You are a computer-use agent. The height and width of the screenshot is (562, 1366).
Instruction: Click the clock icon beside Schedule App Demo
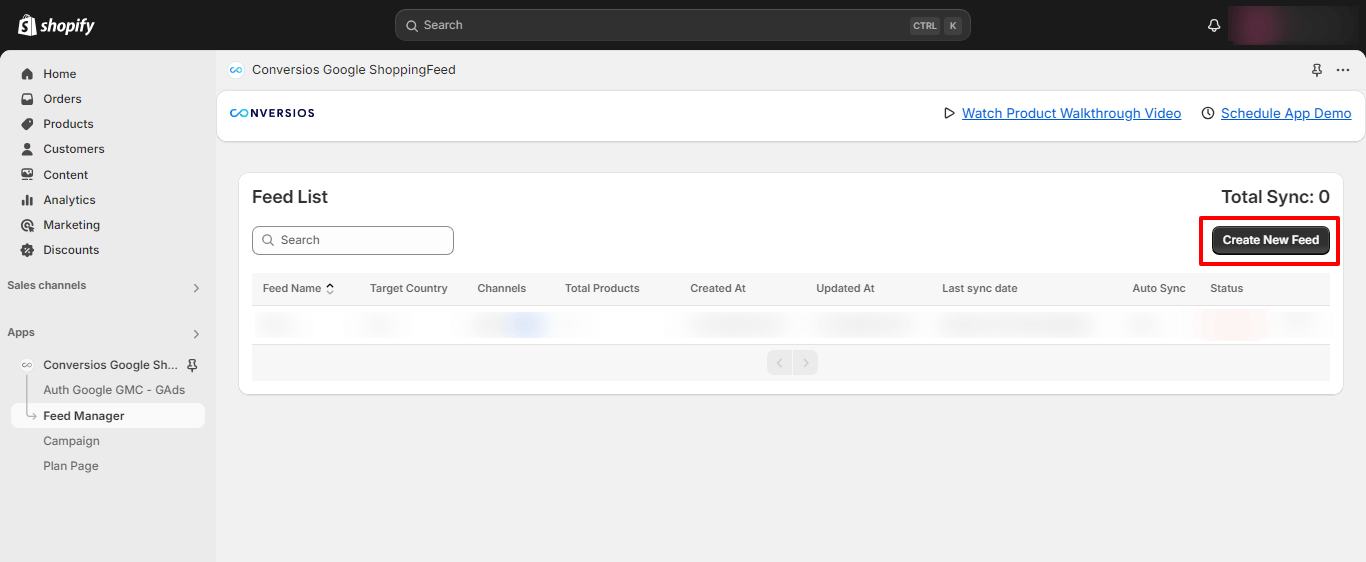1208,113
